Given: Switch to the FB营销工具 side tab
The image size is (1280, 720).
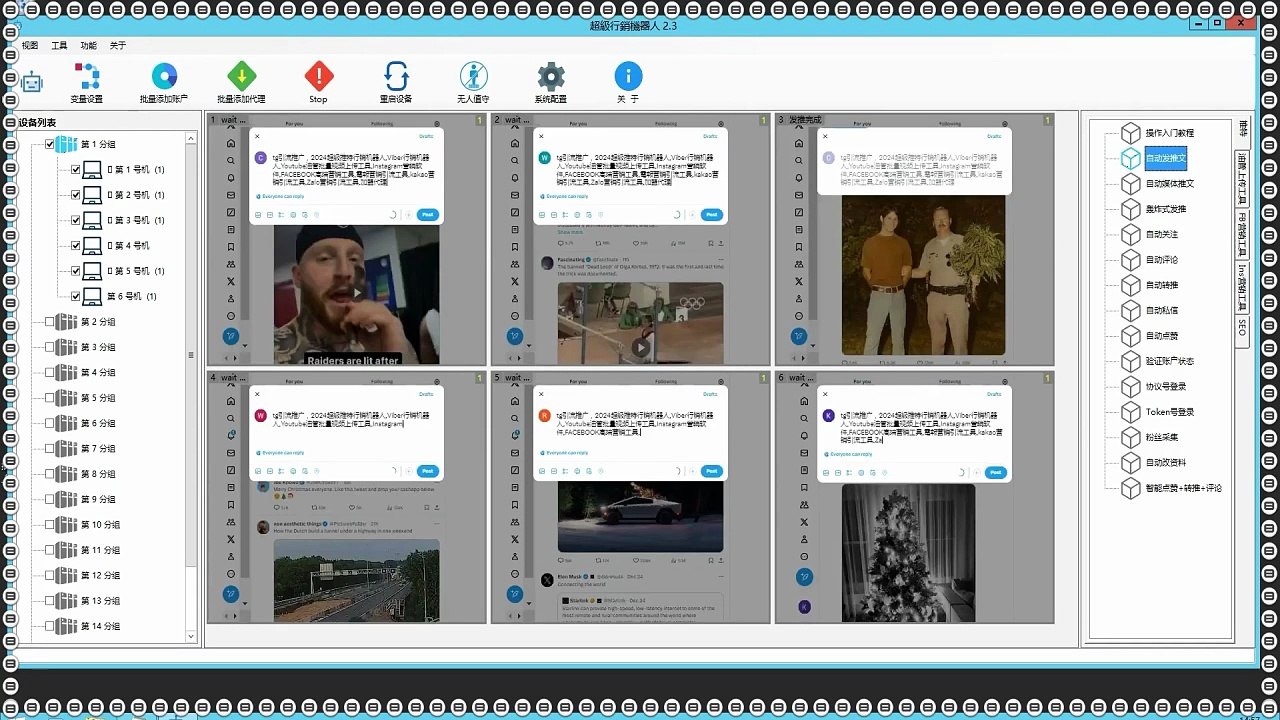Looking at the screenshot, I should pyautogui.click(x=1243, y=232).
